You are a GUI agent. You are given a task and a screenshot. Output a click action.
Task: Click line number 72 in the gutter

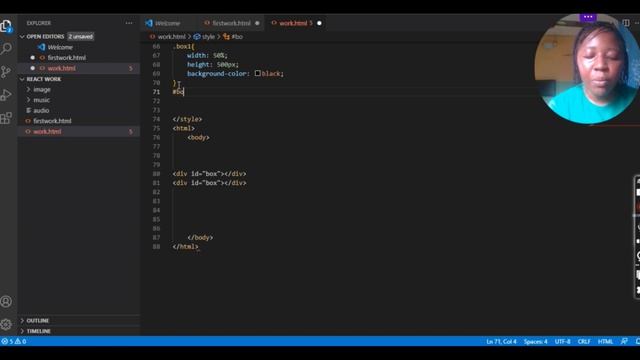(x=156, y=101)
